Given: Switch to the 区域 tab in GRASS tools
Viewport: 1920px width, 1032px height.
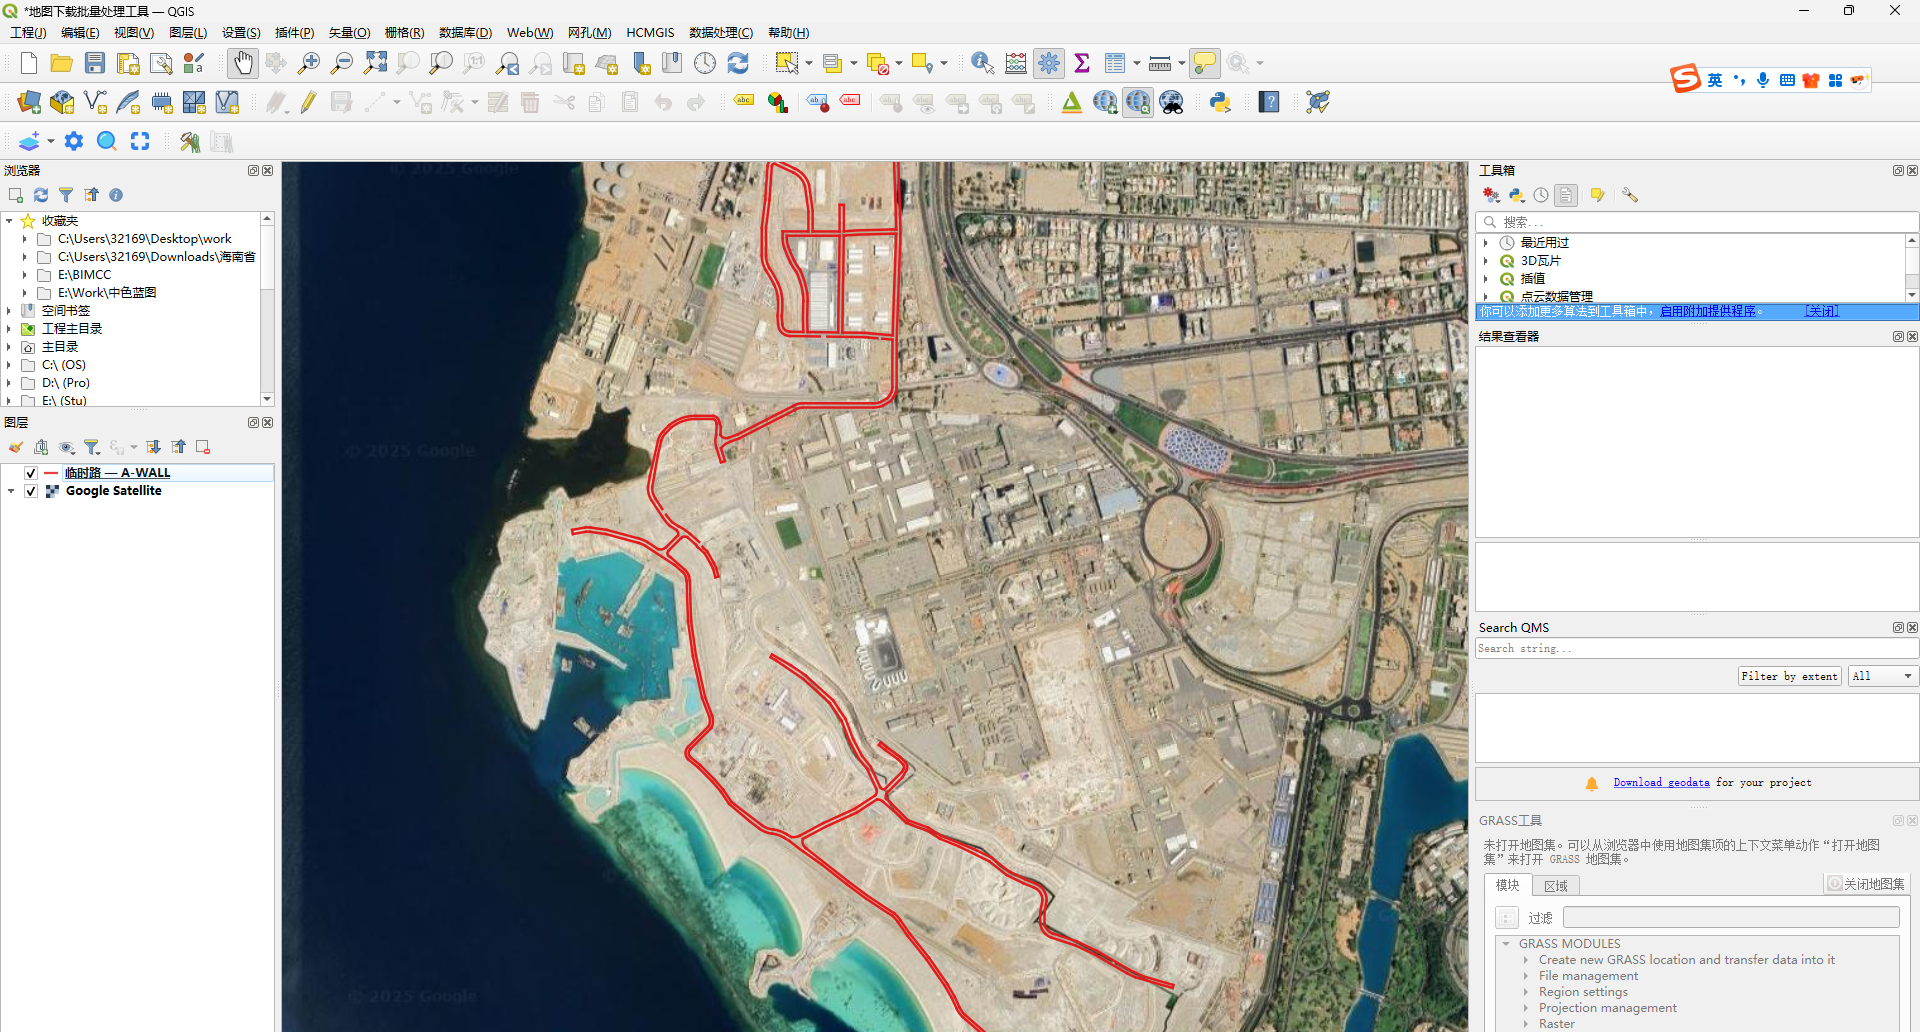Looking at the screenshot, I should point(1554,885).
